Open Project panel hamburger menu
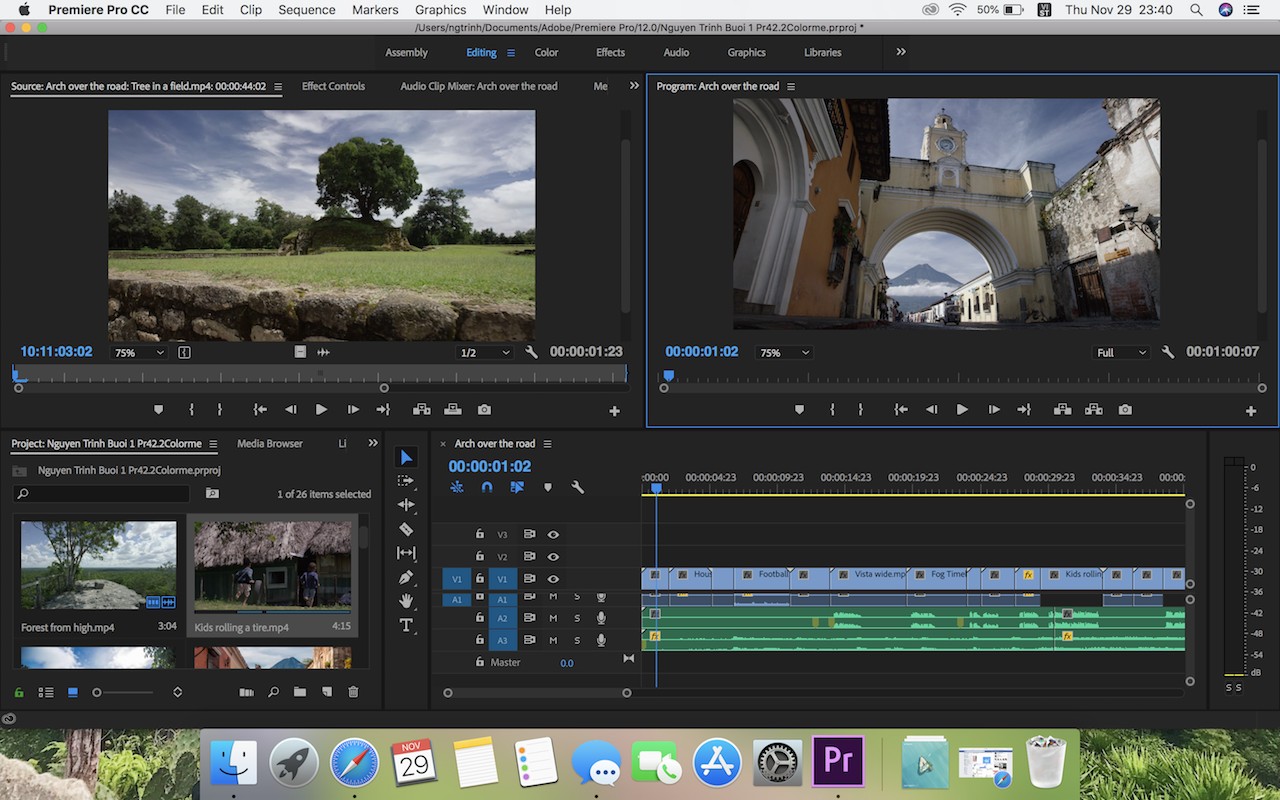The width and height of the screenshot is (1280, 800). point(211,444)
